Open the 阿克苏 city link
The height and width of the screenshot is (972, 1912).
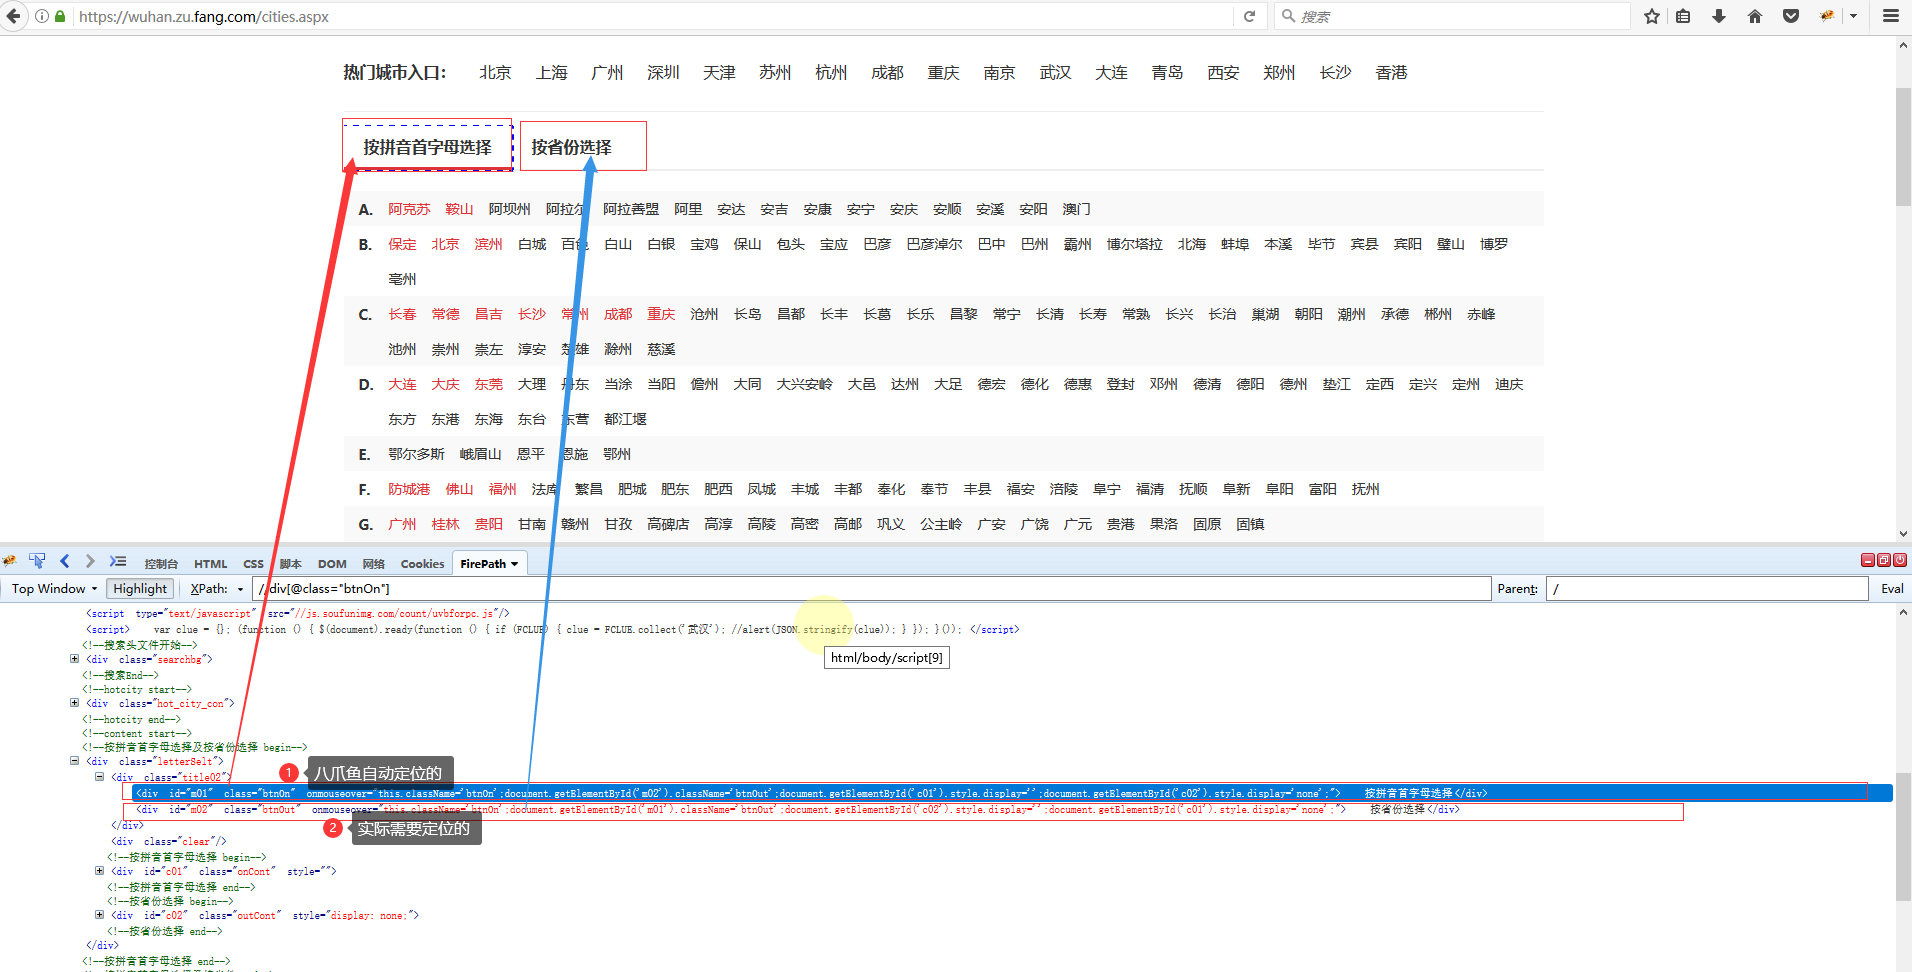click(x=409, y=209)
